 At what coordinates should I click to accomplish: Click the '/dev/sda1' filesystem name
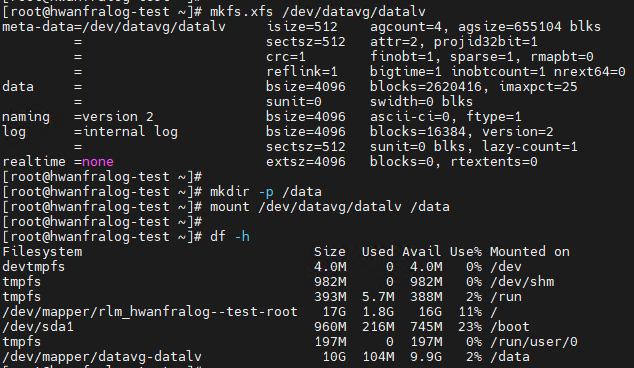(x=38, y=326)
